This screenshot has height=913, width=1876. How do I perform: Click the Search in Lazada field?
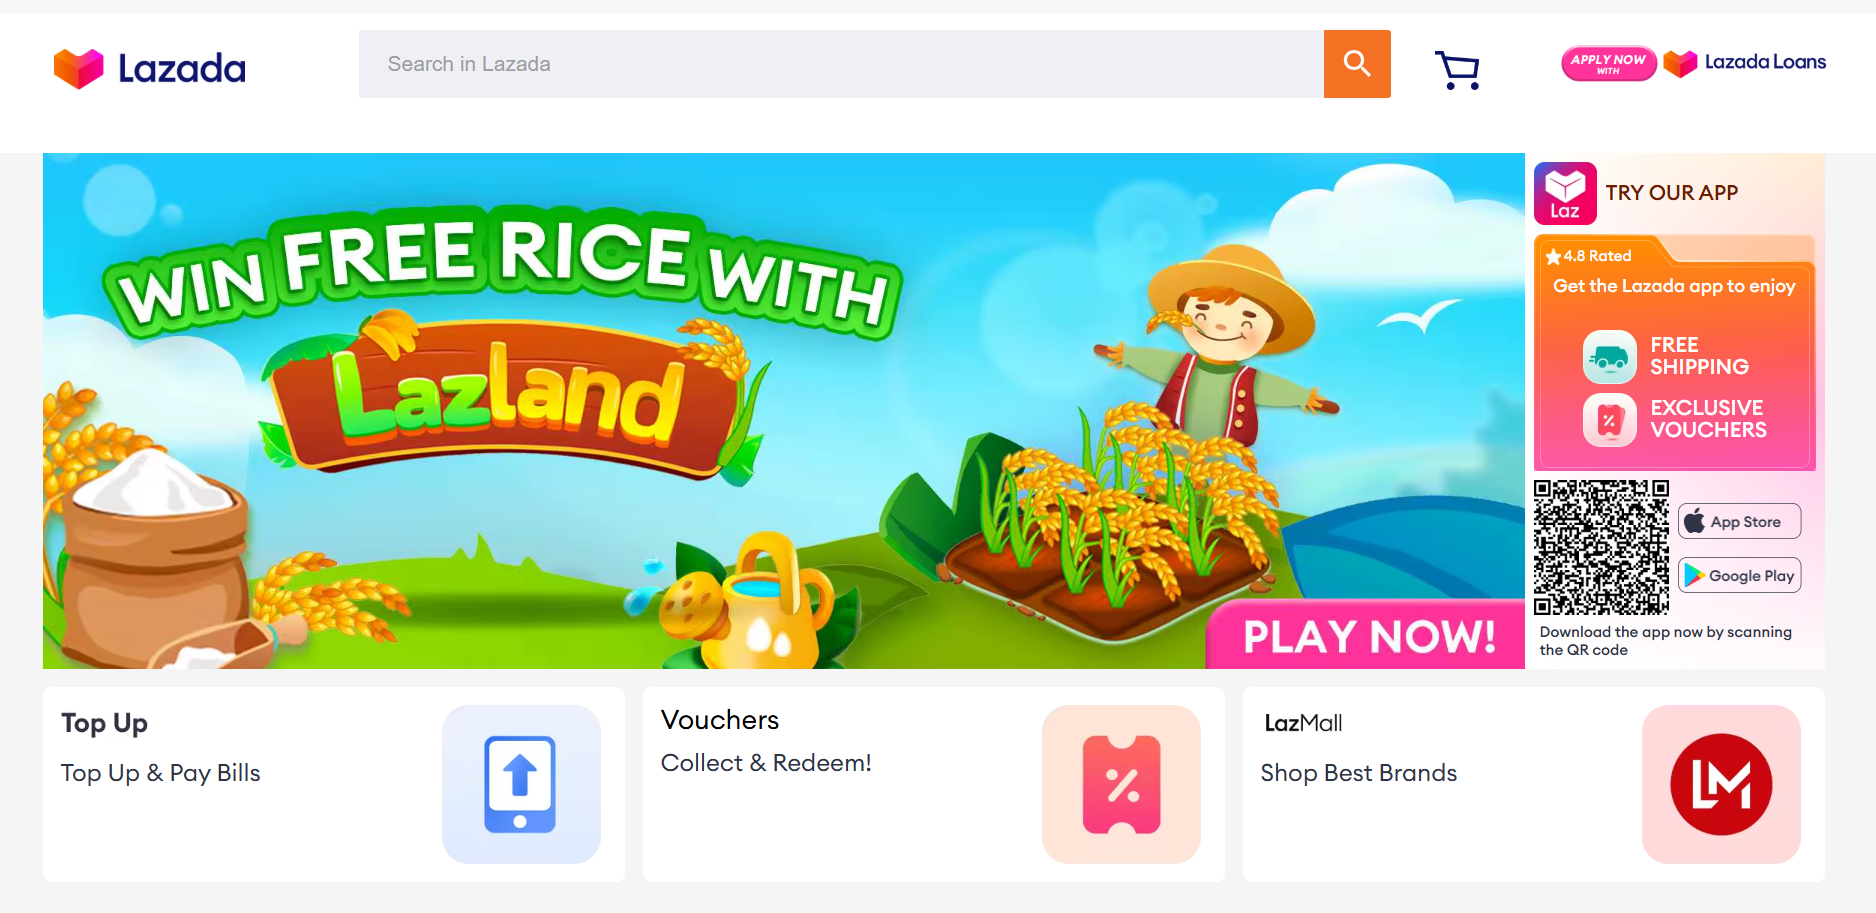coord(841,64)
